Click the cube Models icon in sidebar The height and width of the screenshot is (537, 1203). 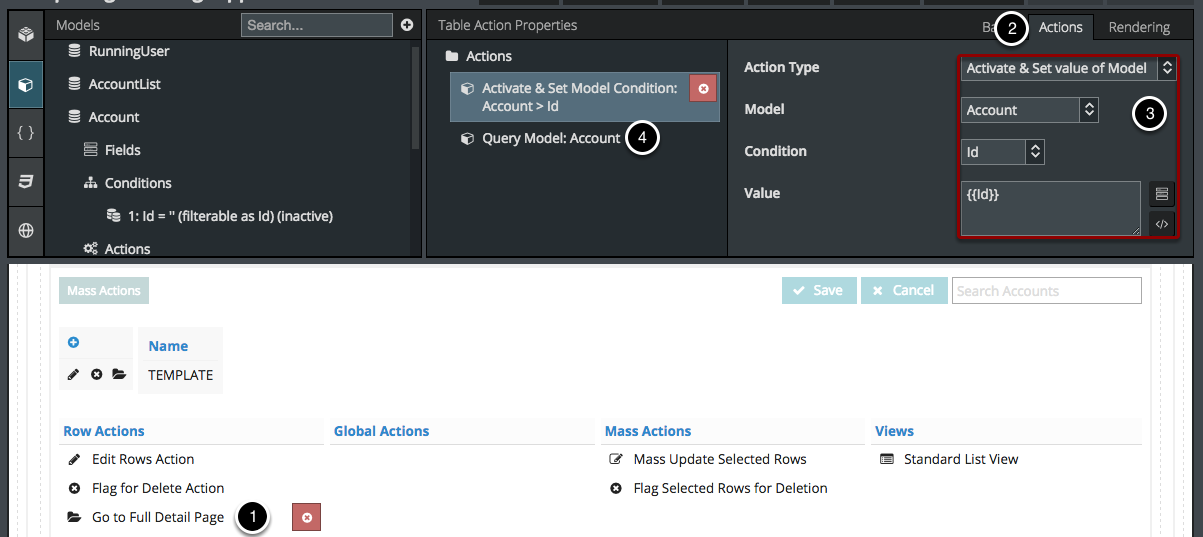click(26, 85)
